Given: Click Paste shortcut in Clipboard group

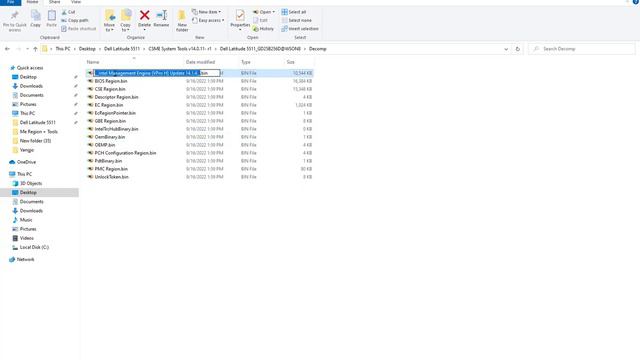Looking at the screenshot, I should coord(78,29).
